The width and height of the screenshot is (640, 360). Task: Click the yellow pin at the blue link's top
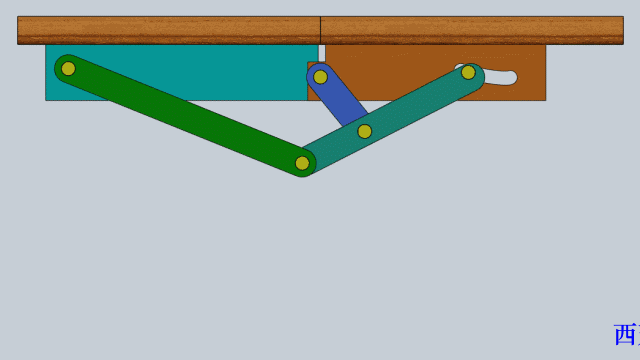click(320, 77)
